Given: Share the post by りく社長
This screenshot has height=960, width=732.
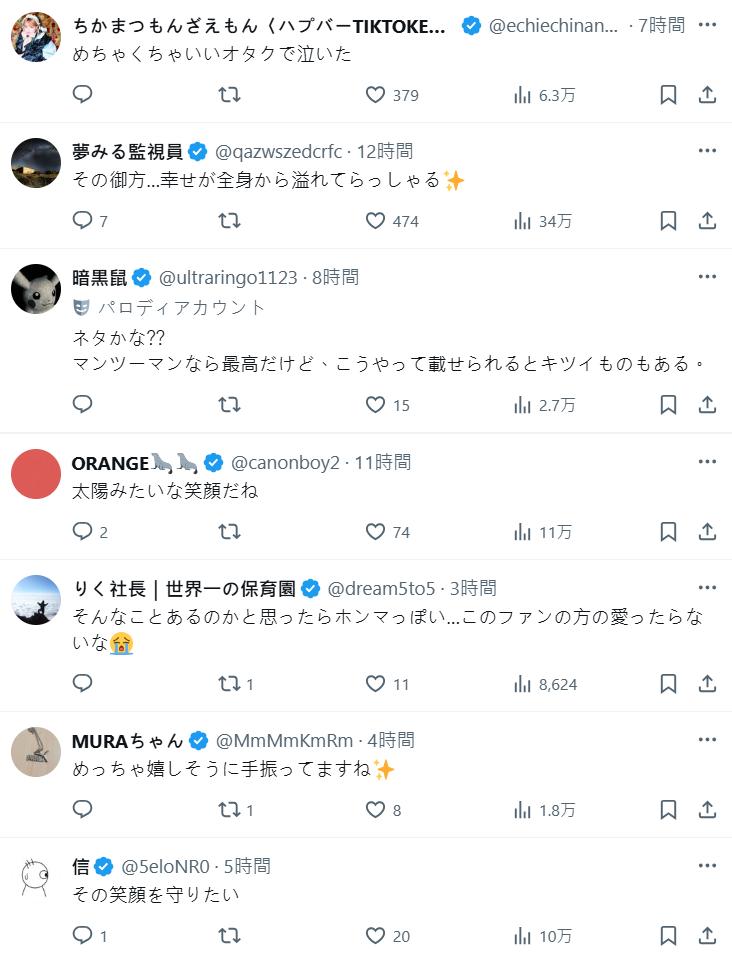Looking at the screenshot, I should tap(707, 684).
